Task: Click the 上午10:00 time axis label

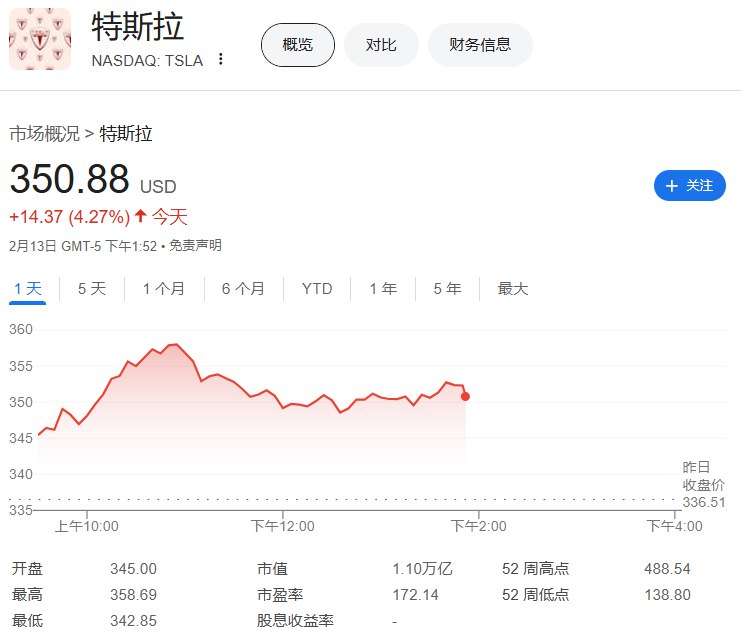Action: [87, 526]
